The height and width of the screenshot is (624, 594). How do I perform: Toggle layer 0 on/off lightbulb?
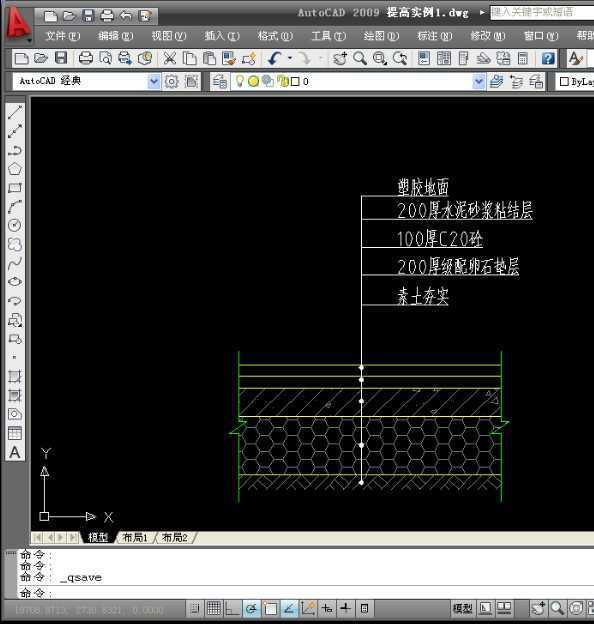click(x=240, y=81)
